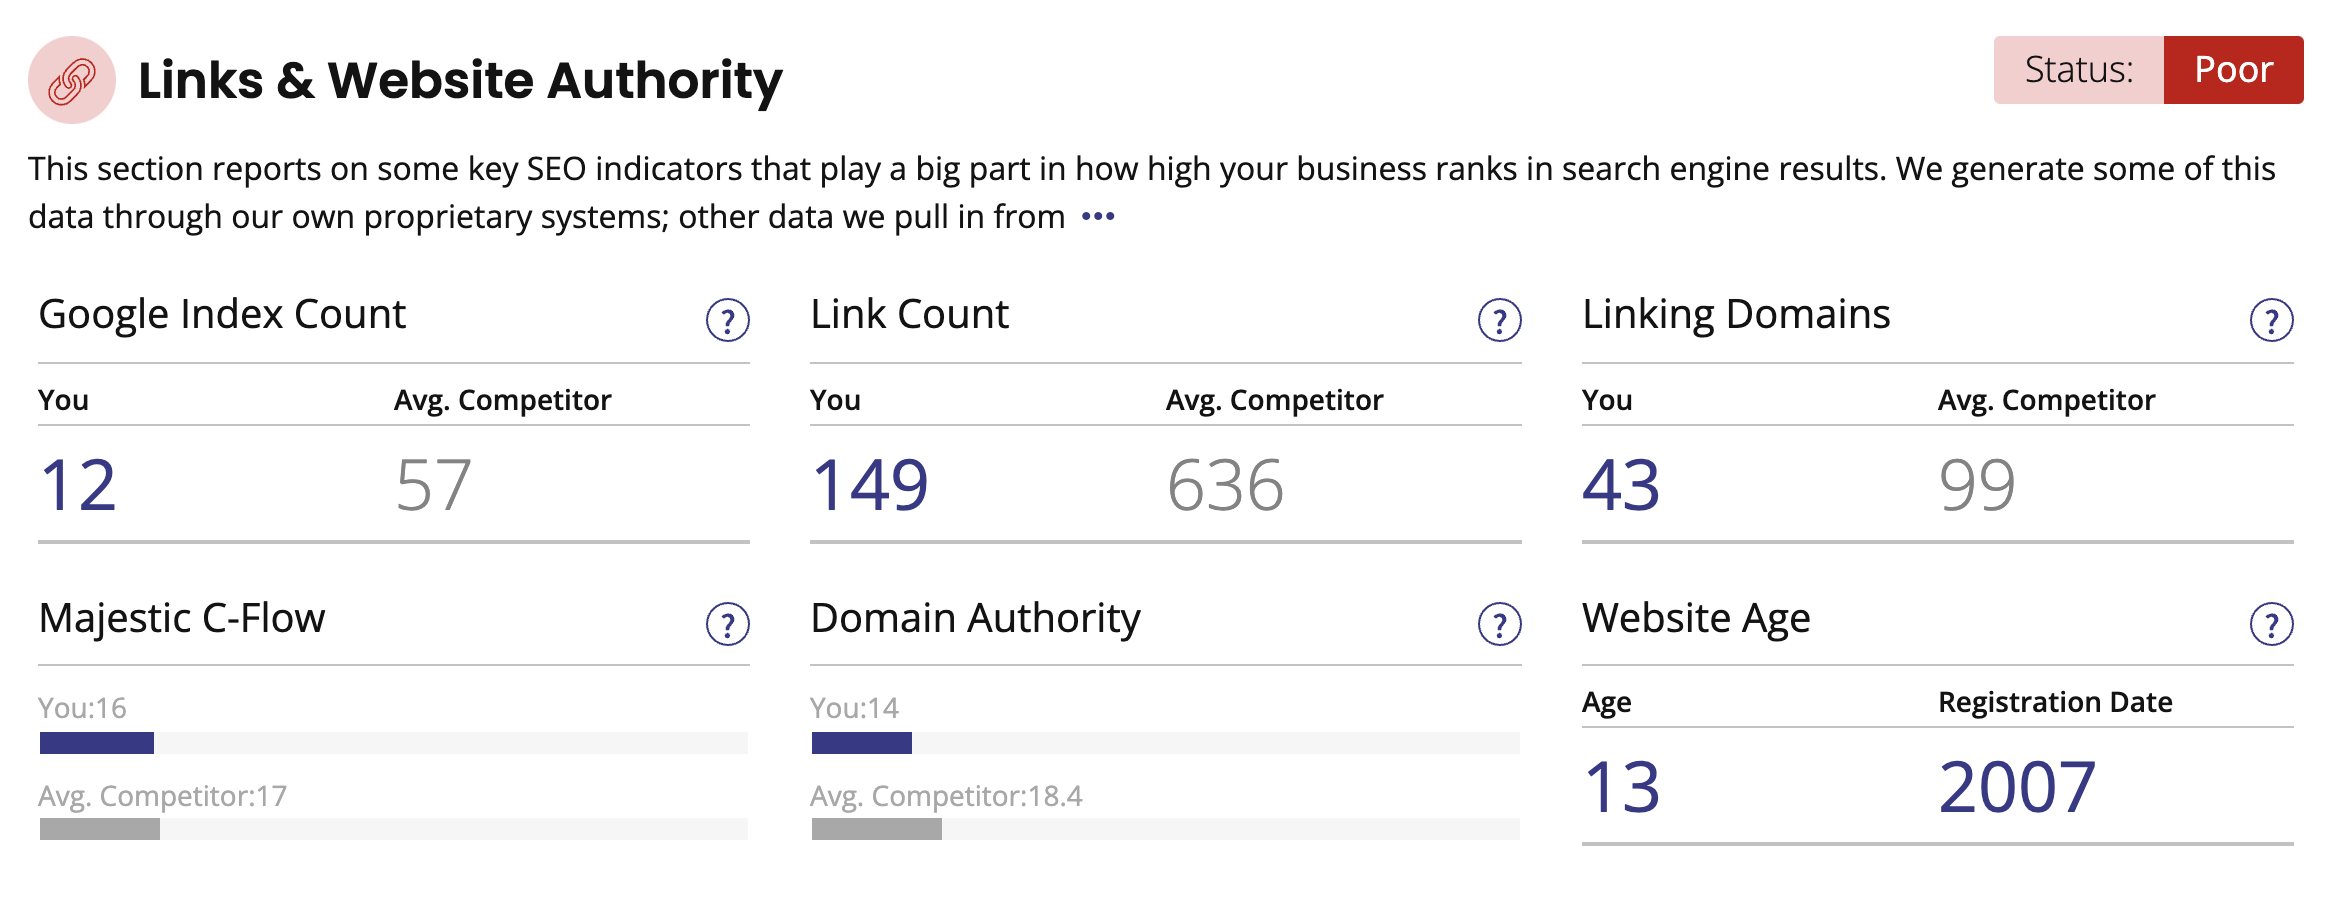Image resolution: width=2335 pixels, height=907 pixels.
Task: Open Google Index Count help icon
Action: click(727, 320)
